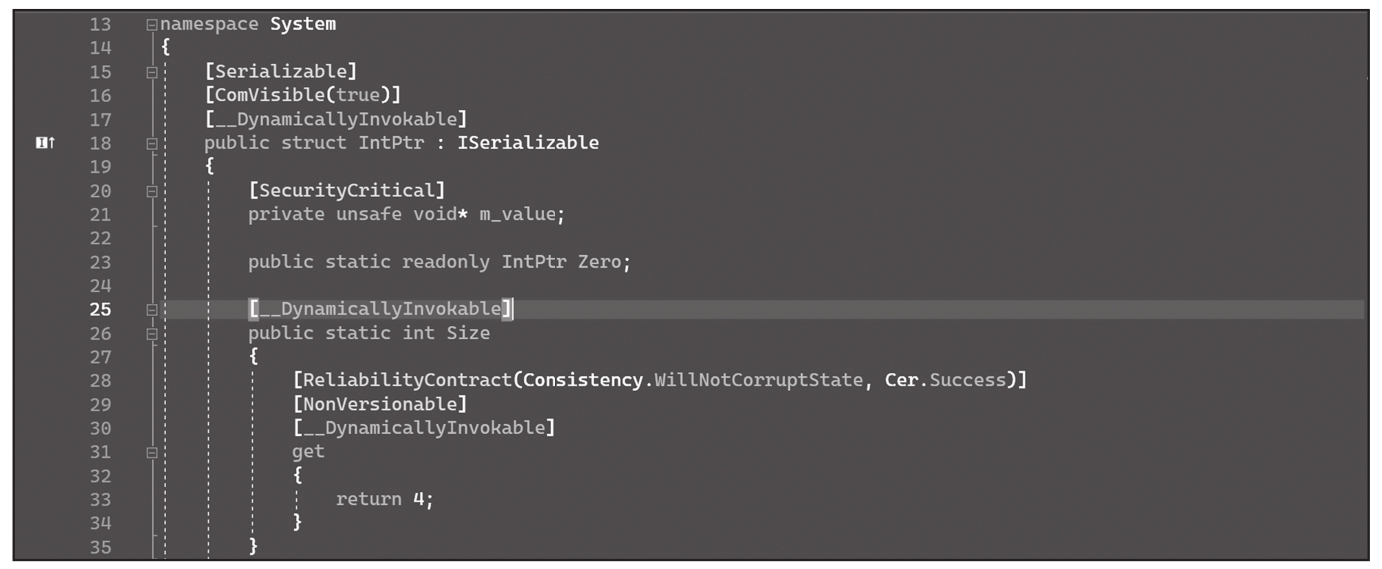Click the ComVisible attribute text
The width and height of the screenshot is (1382, 569).
coord(263,95)
